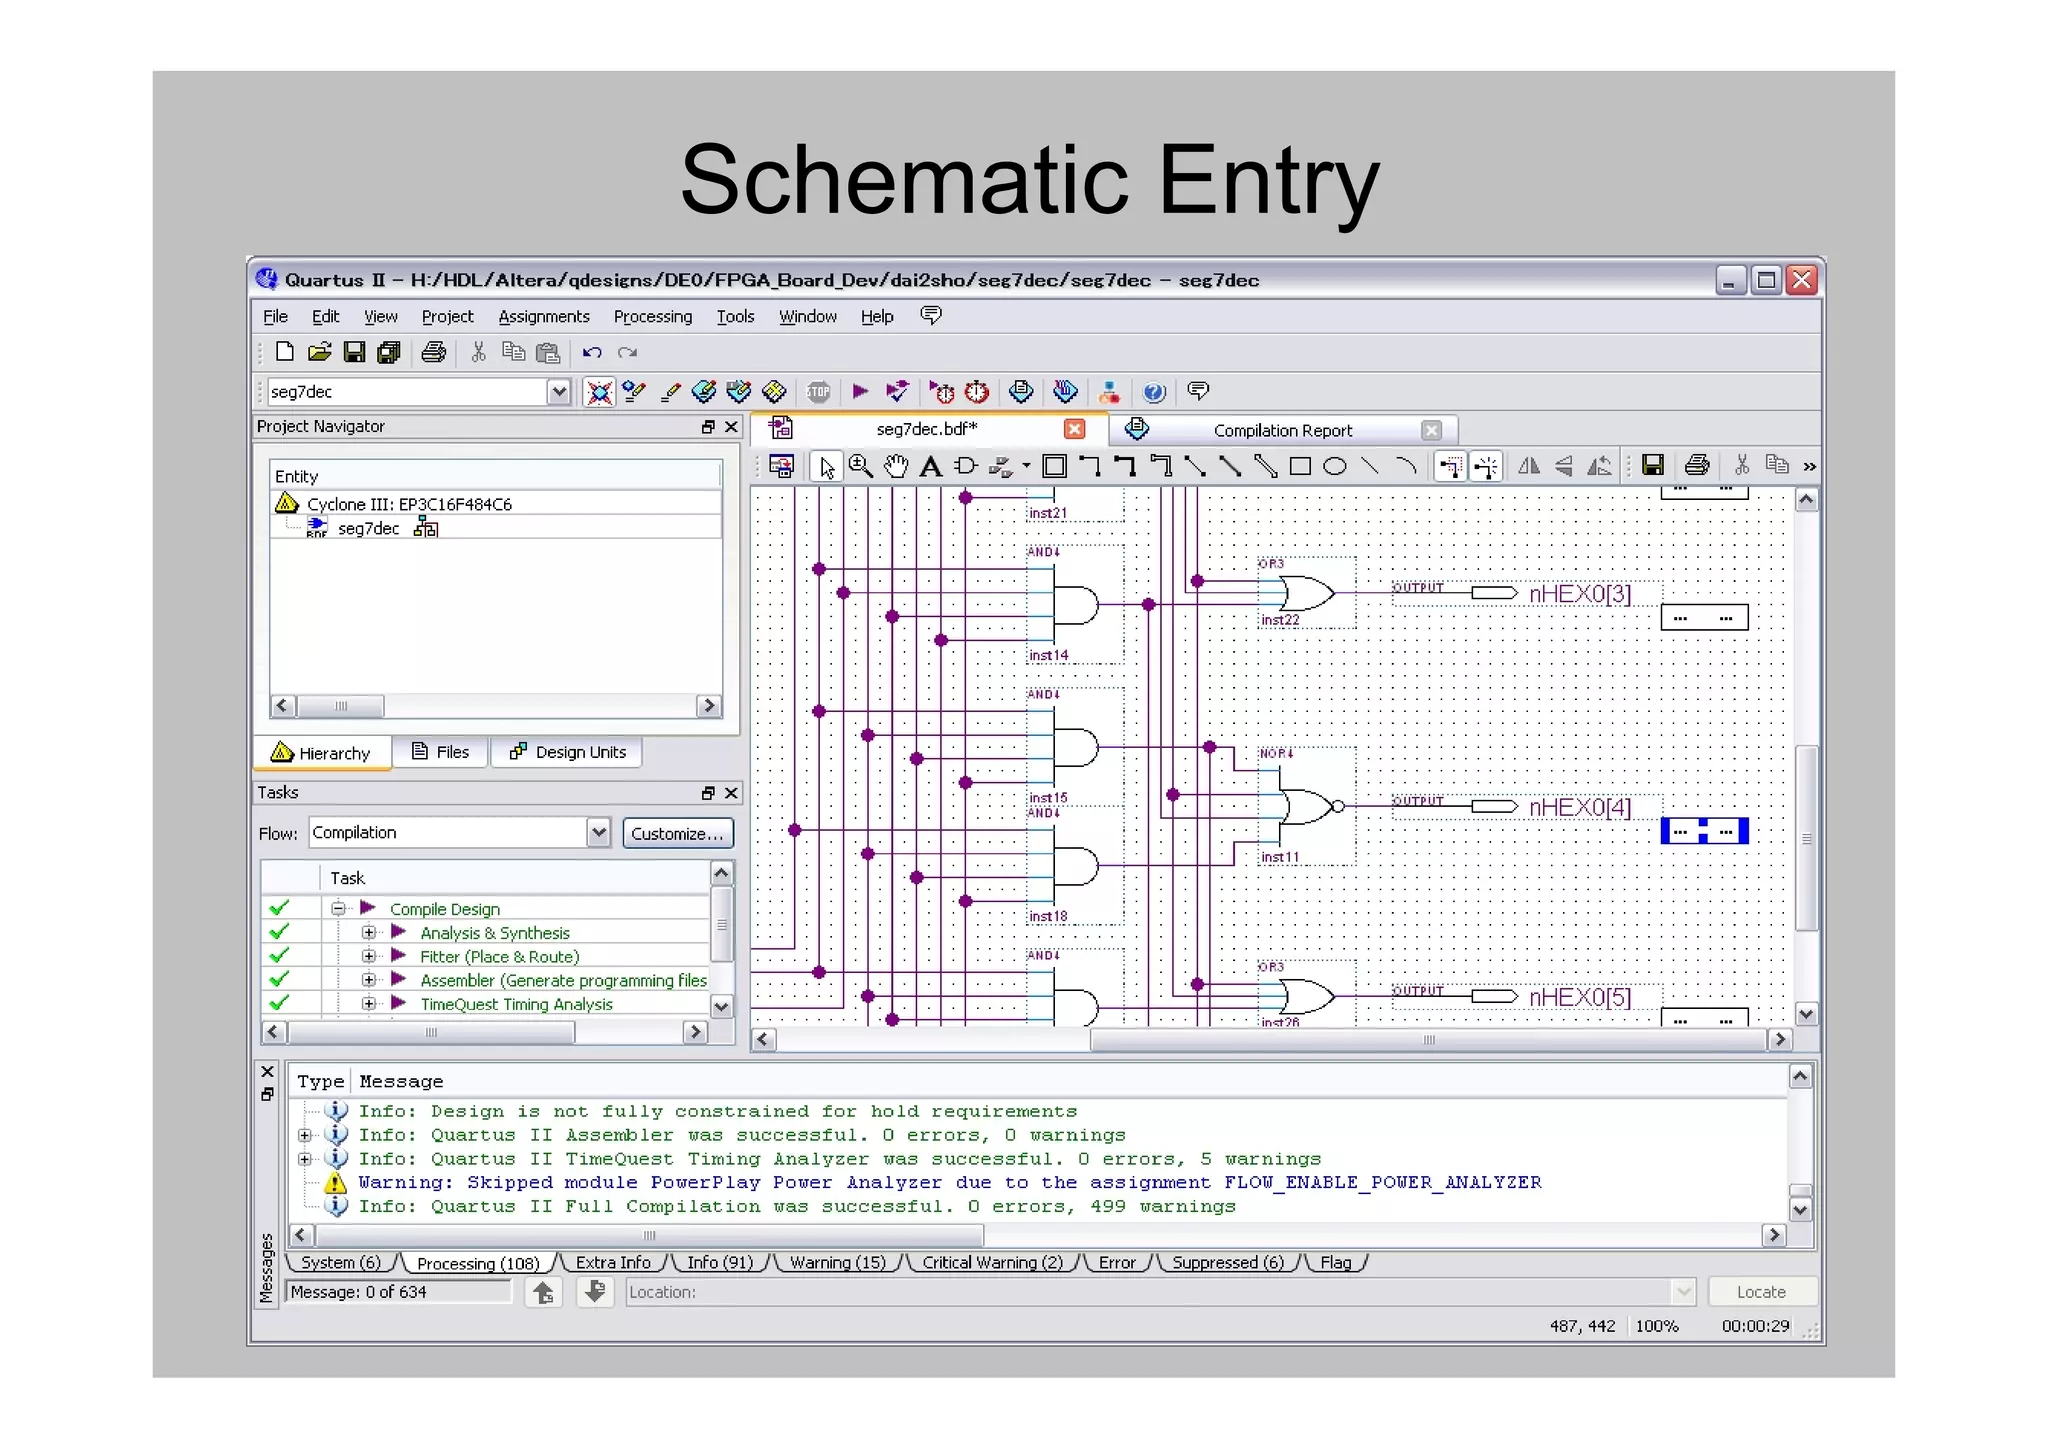Show the Critical Warning (2) messages tab
This screenshot has height=1448, width=2048.
click(x=992, y=1263)
